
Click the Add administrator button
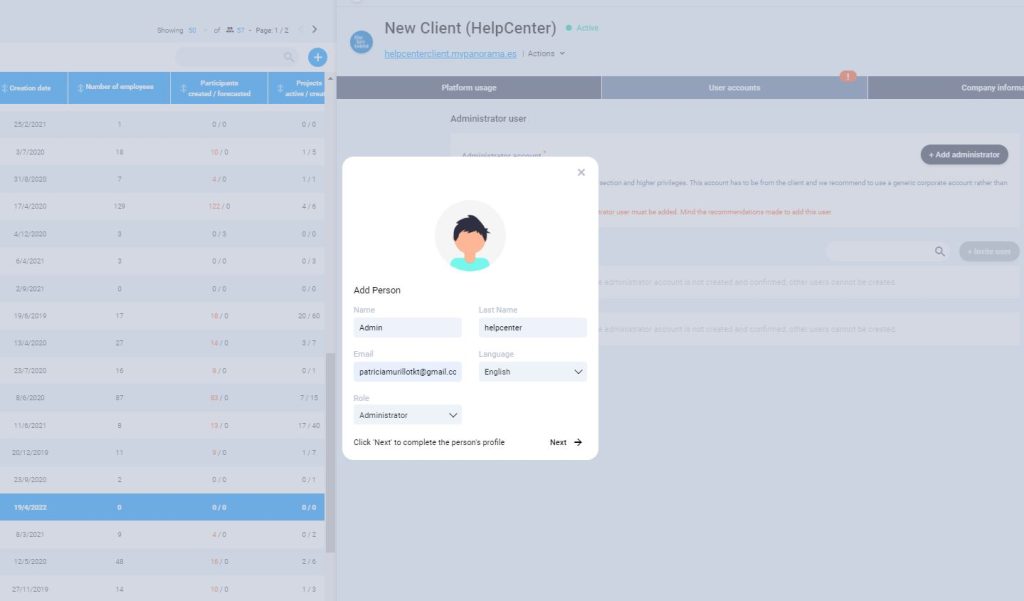tap(964, 155)
